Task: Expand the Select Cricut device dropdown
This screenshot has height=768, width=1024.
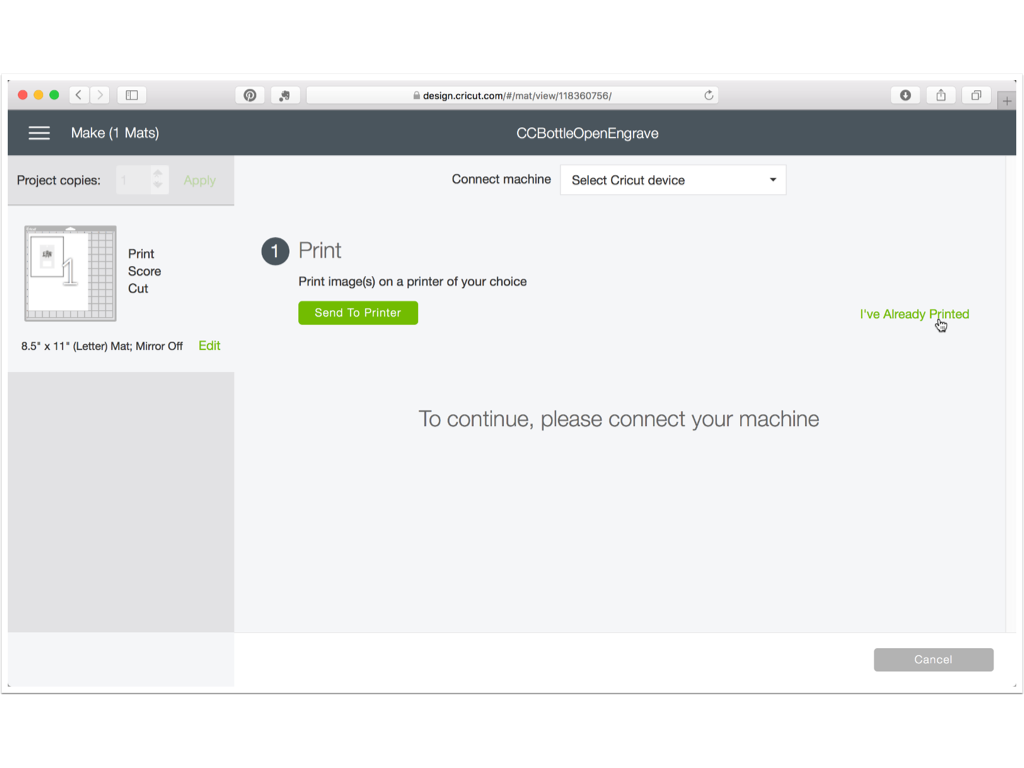Action: tap(673, 180)
